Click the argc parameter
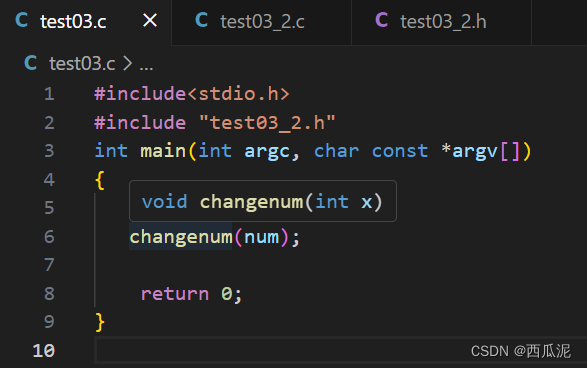 [x=267, y=152]
